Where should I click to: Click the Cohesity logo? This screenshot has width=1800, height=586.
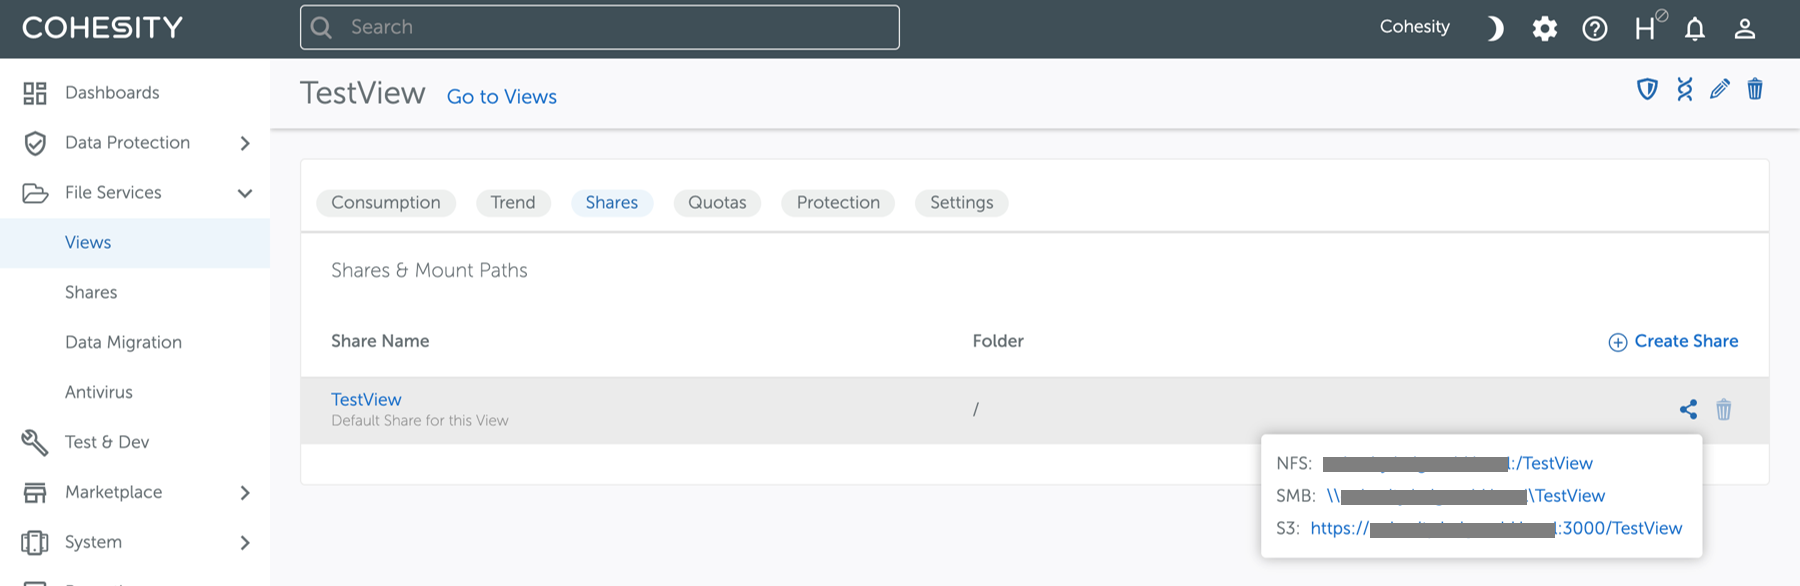coord(102,27)
